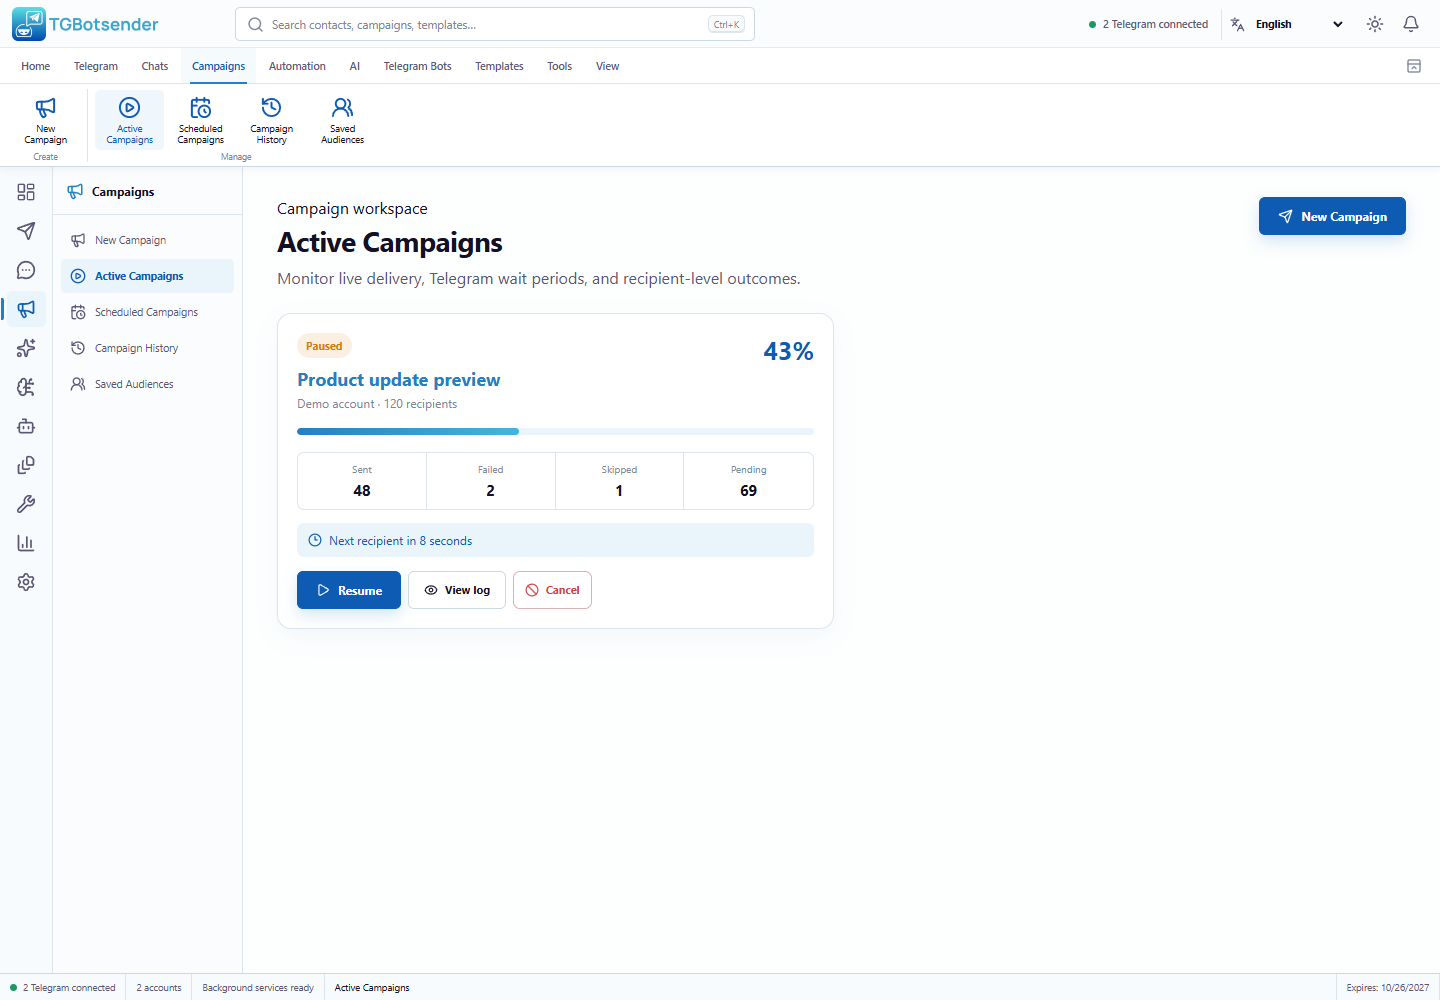
Task: Open the wrench tools icon in left rail
Action: click(x=26, y=504)
